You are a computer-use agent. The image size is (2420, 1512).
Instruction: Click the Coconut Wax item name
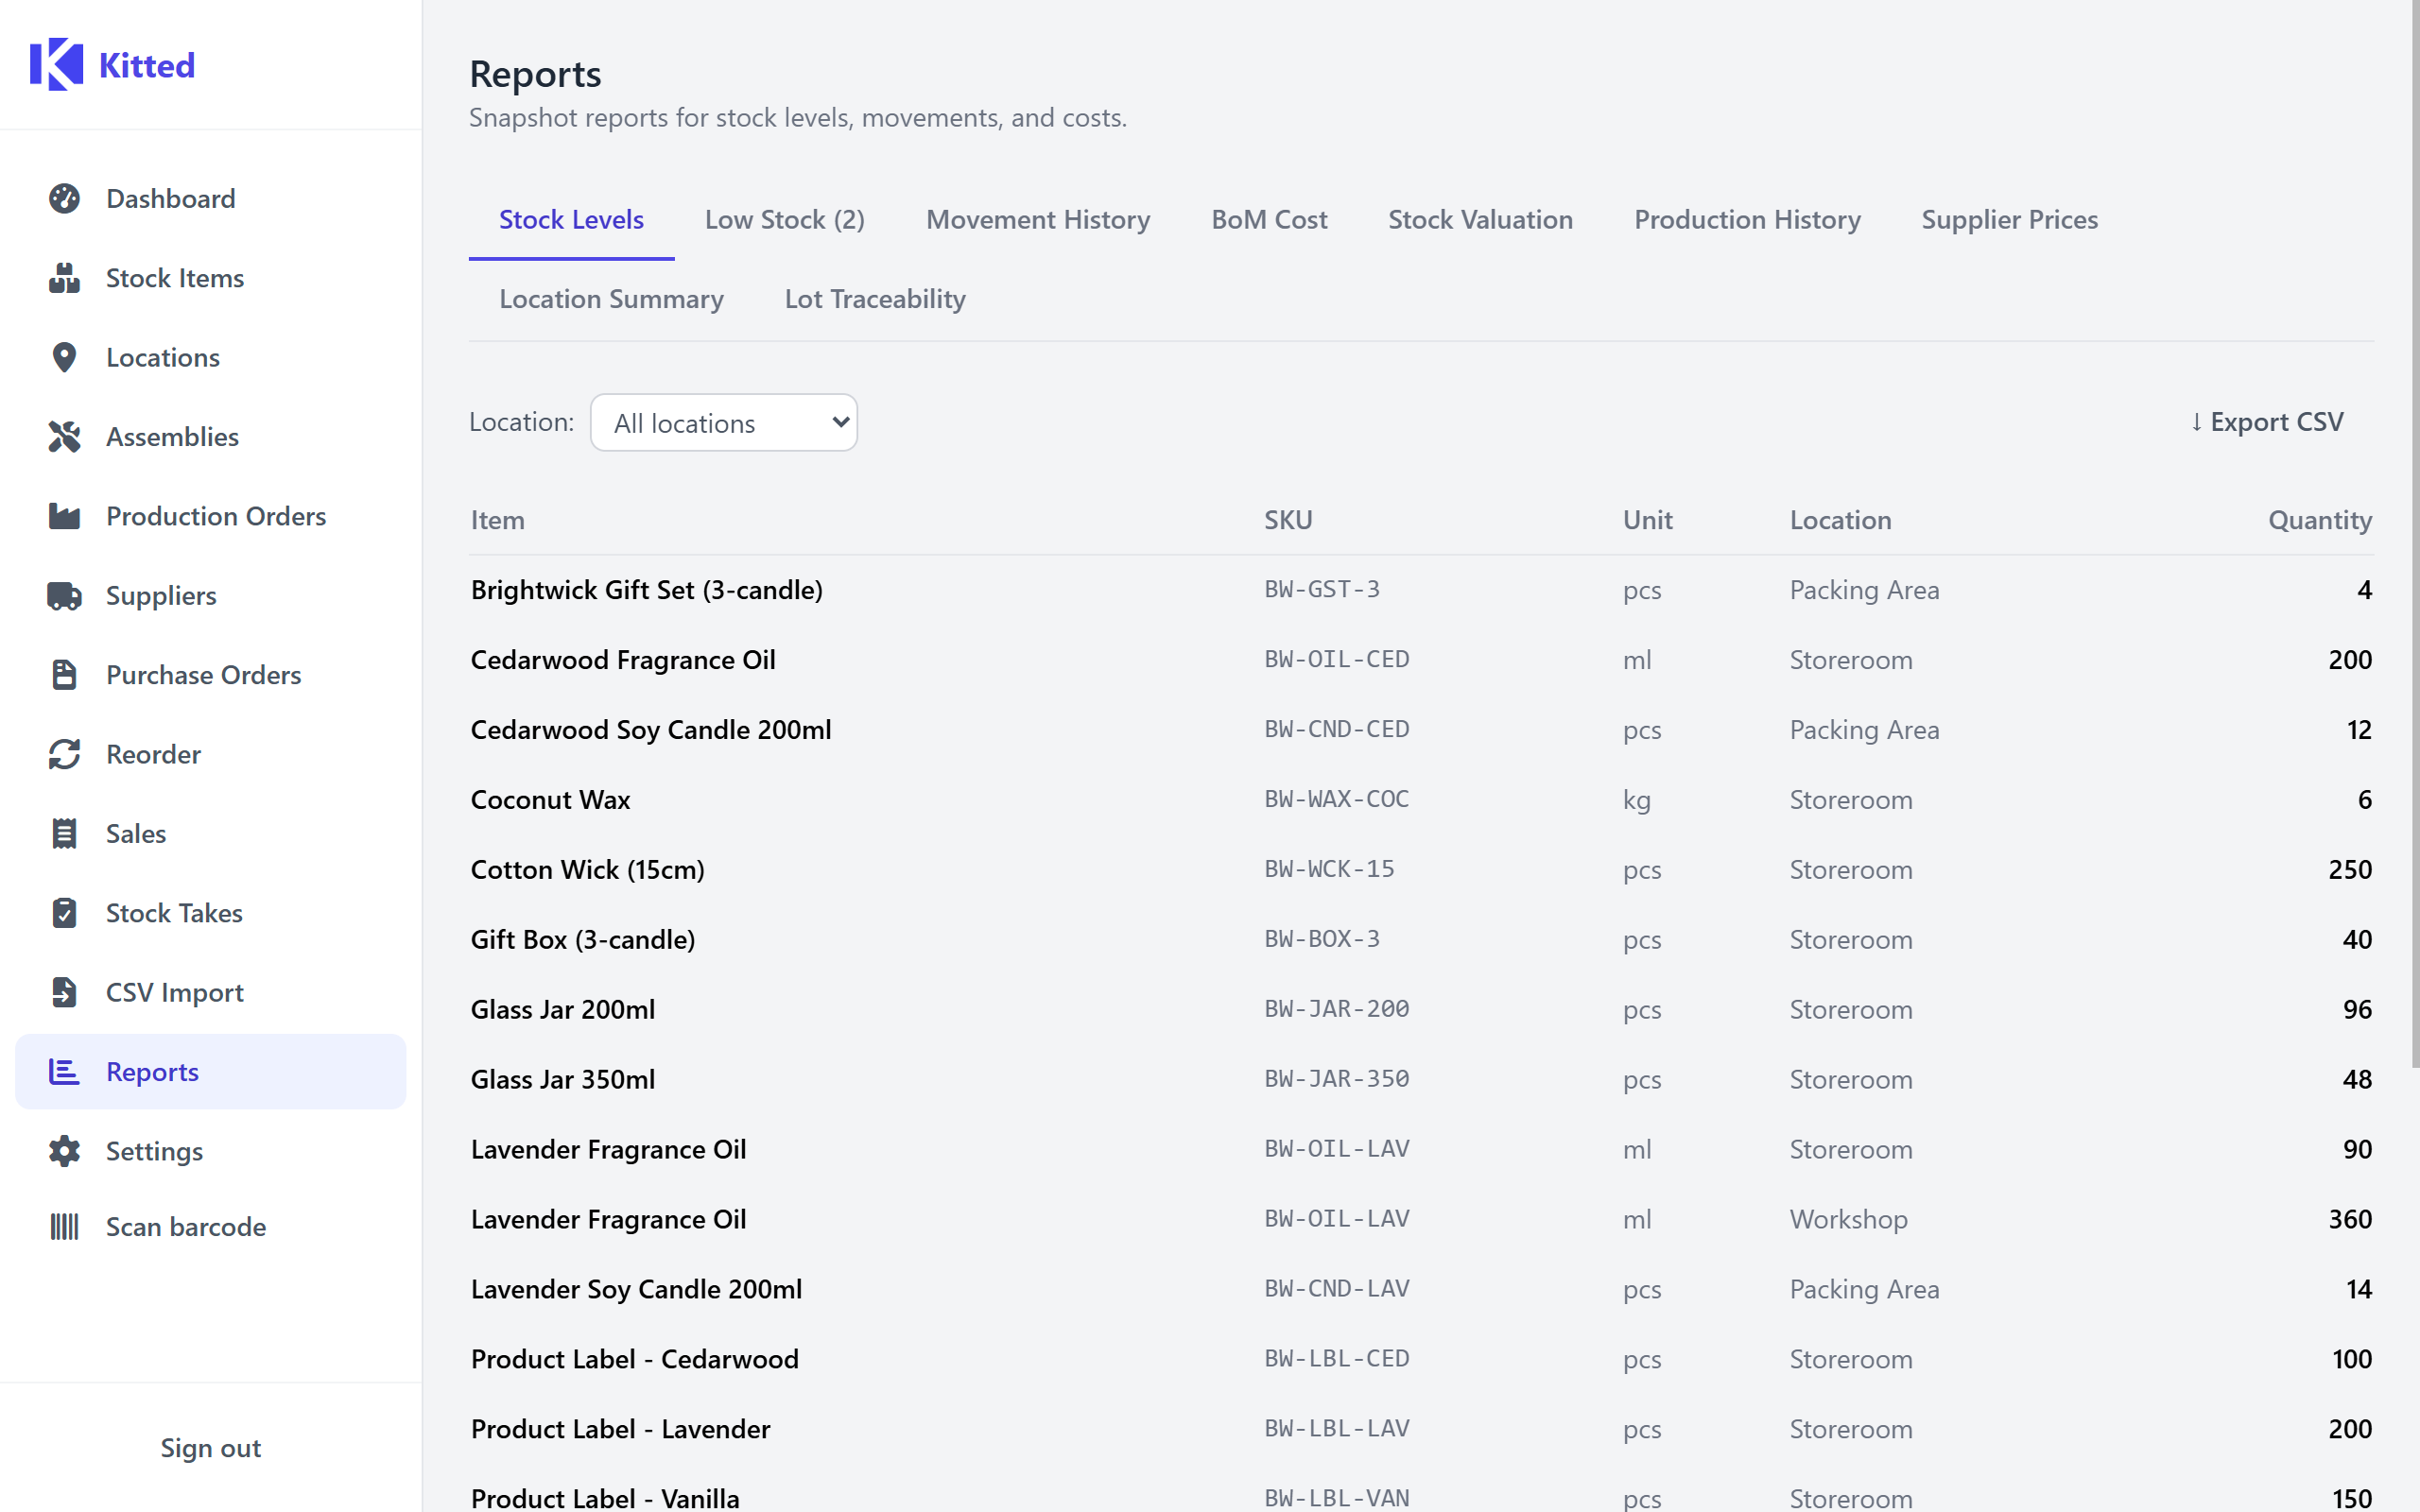click(550, 800)
